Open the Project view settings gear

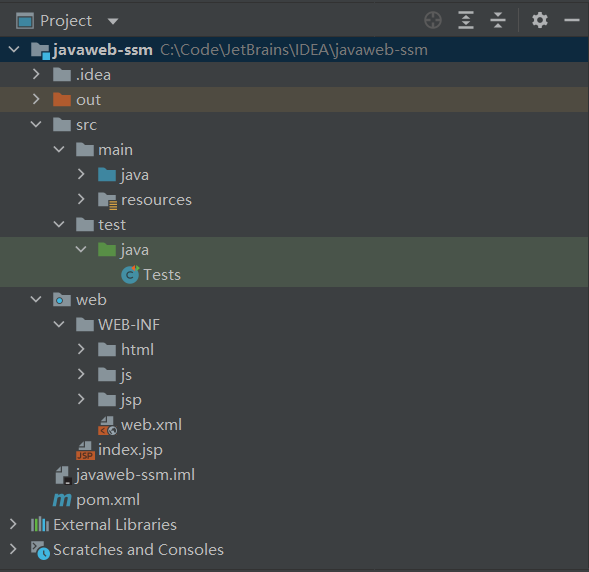click(x=540, y=20)
